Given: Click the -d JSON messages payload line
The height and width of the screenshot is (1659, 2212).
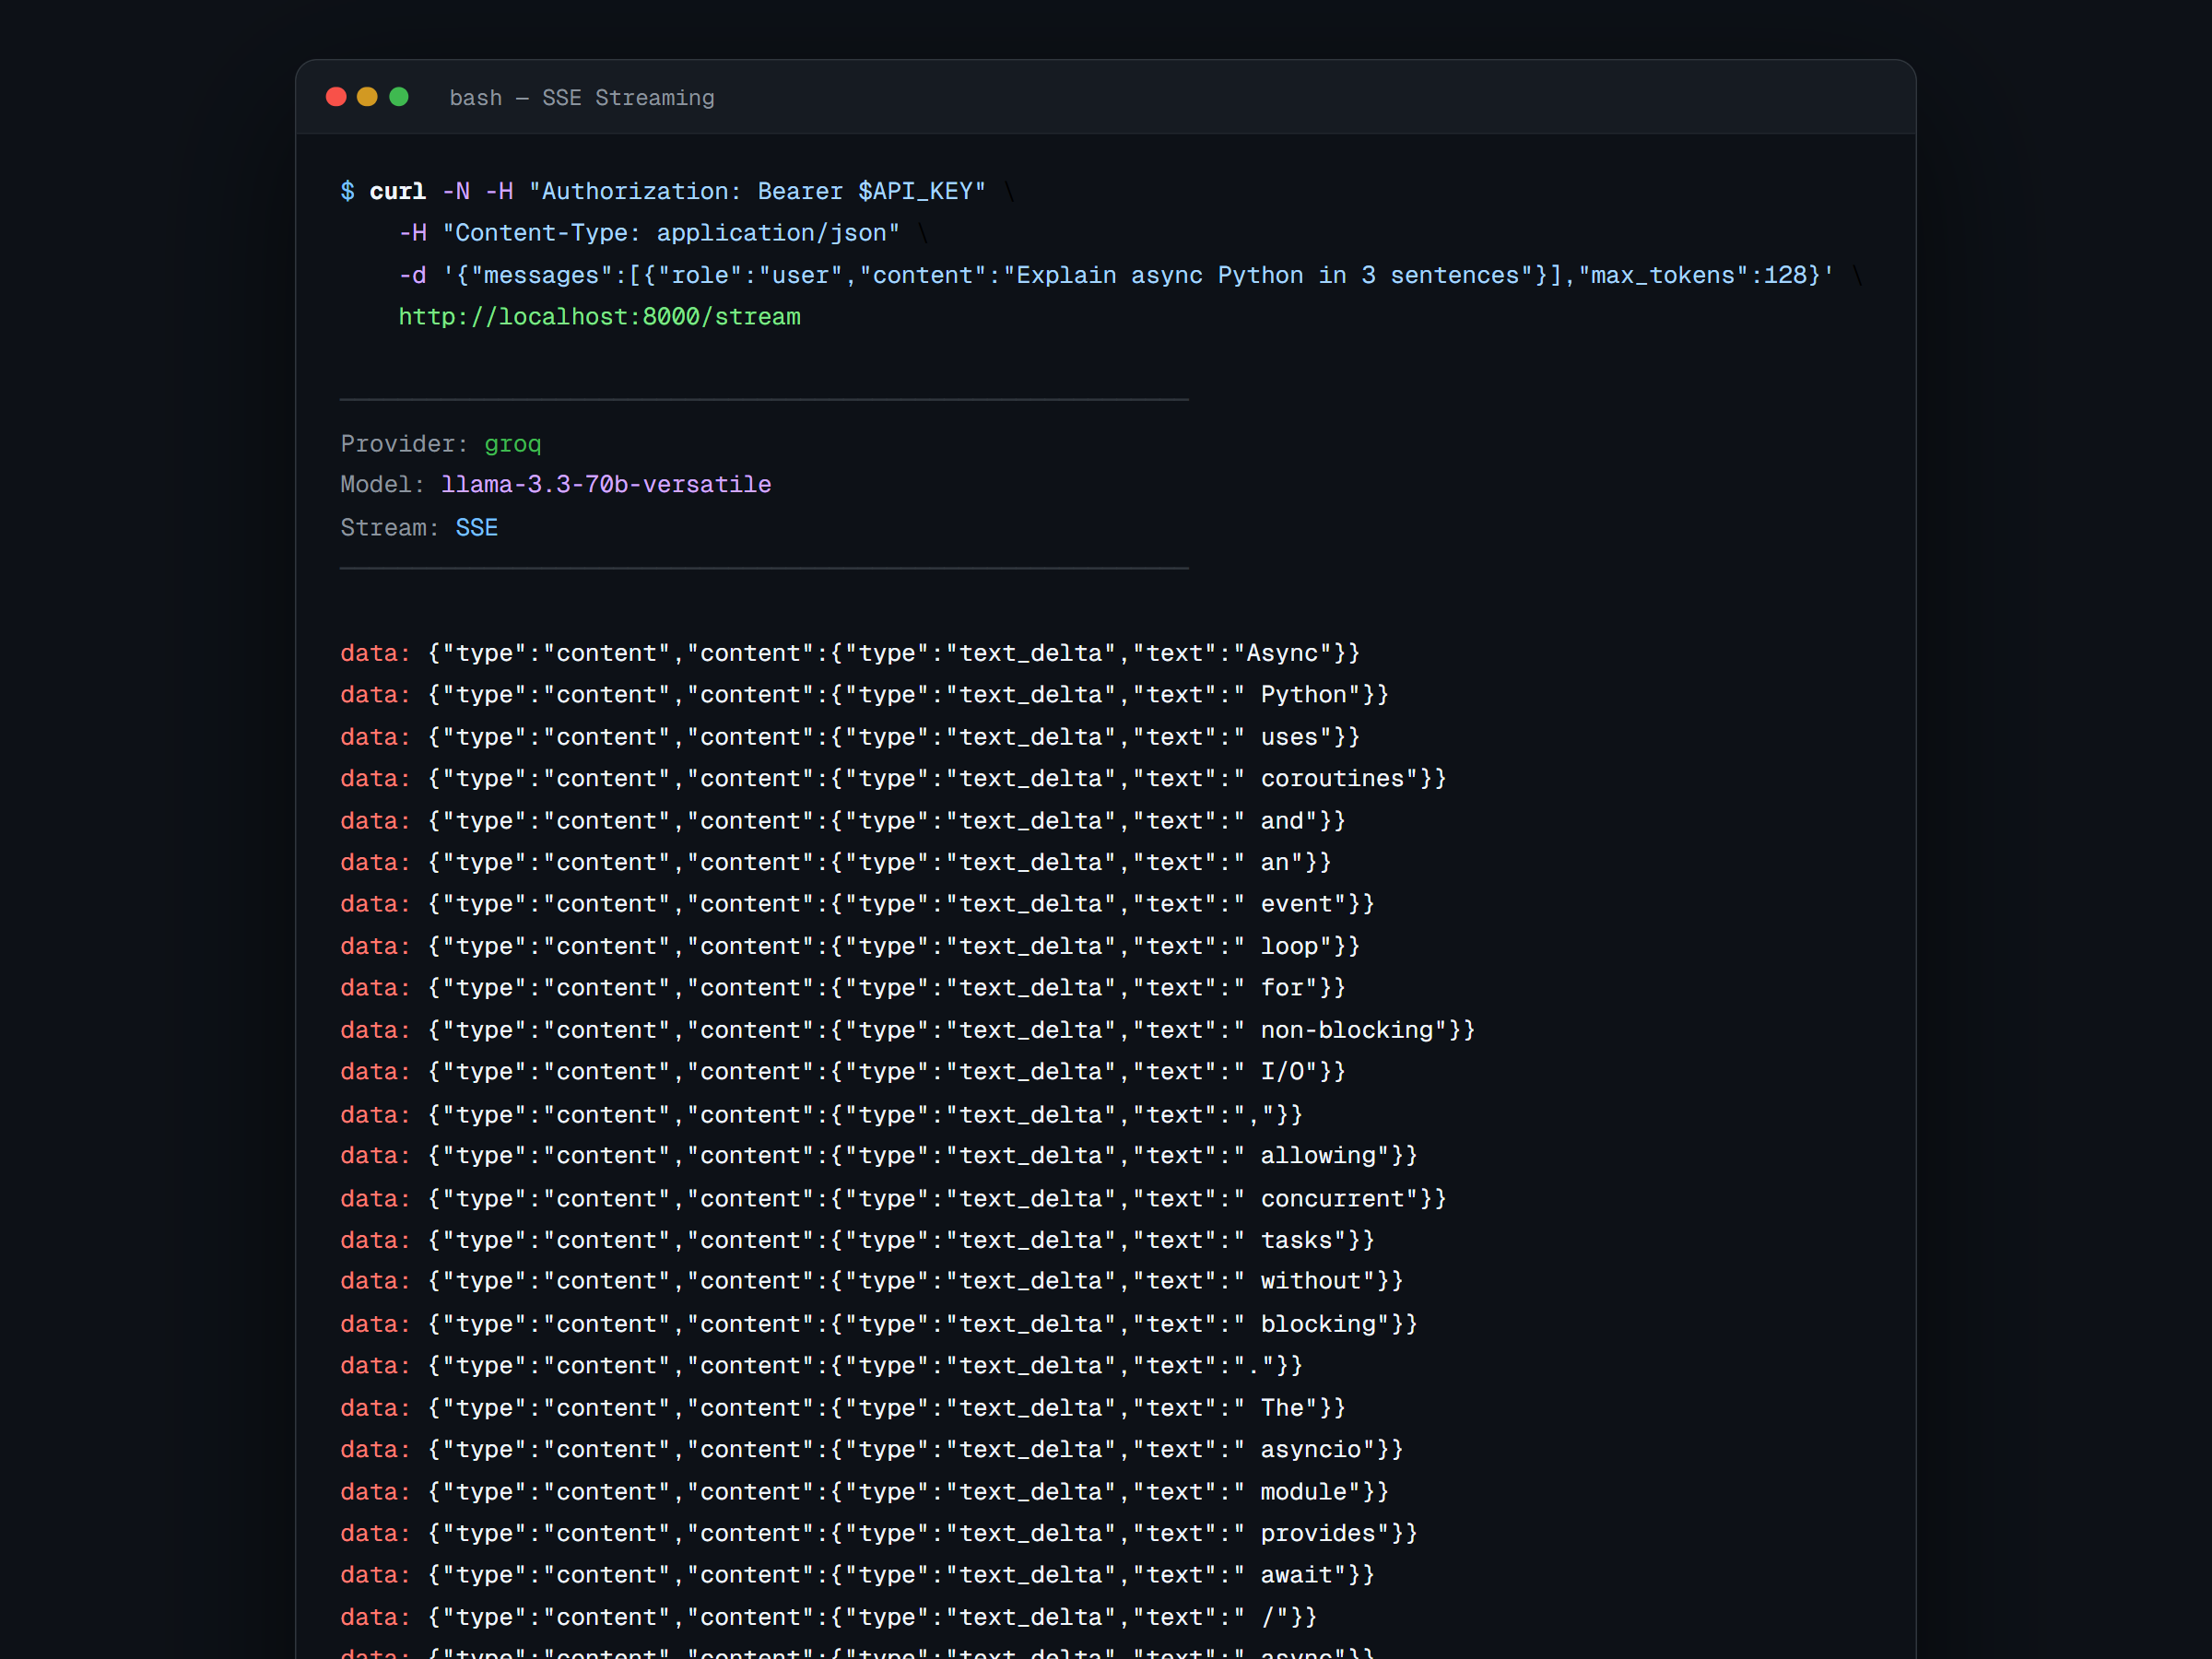Looking at the screenshot, I should (x=1117, y=275).
